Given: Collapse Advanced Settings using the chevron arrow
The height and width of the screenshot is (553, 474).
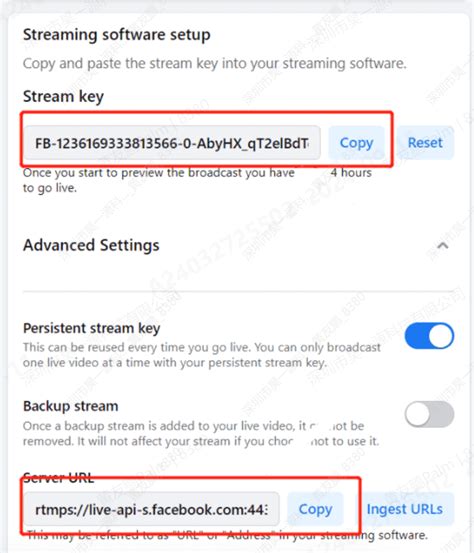Looking at the screenshot, I should click(443, 245).
